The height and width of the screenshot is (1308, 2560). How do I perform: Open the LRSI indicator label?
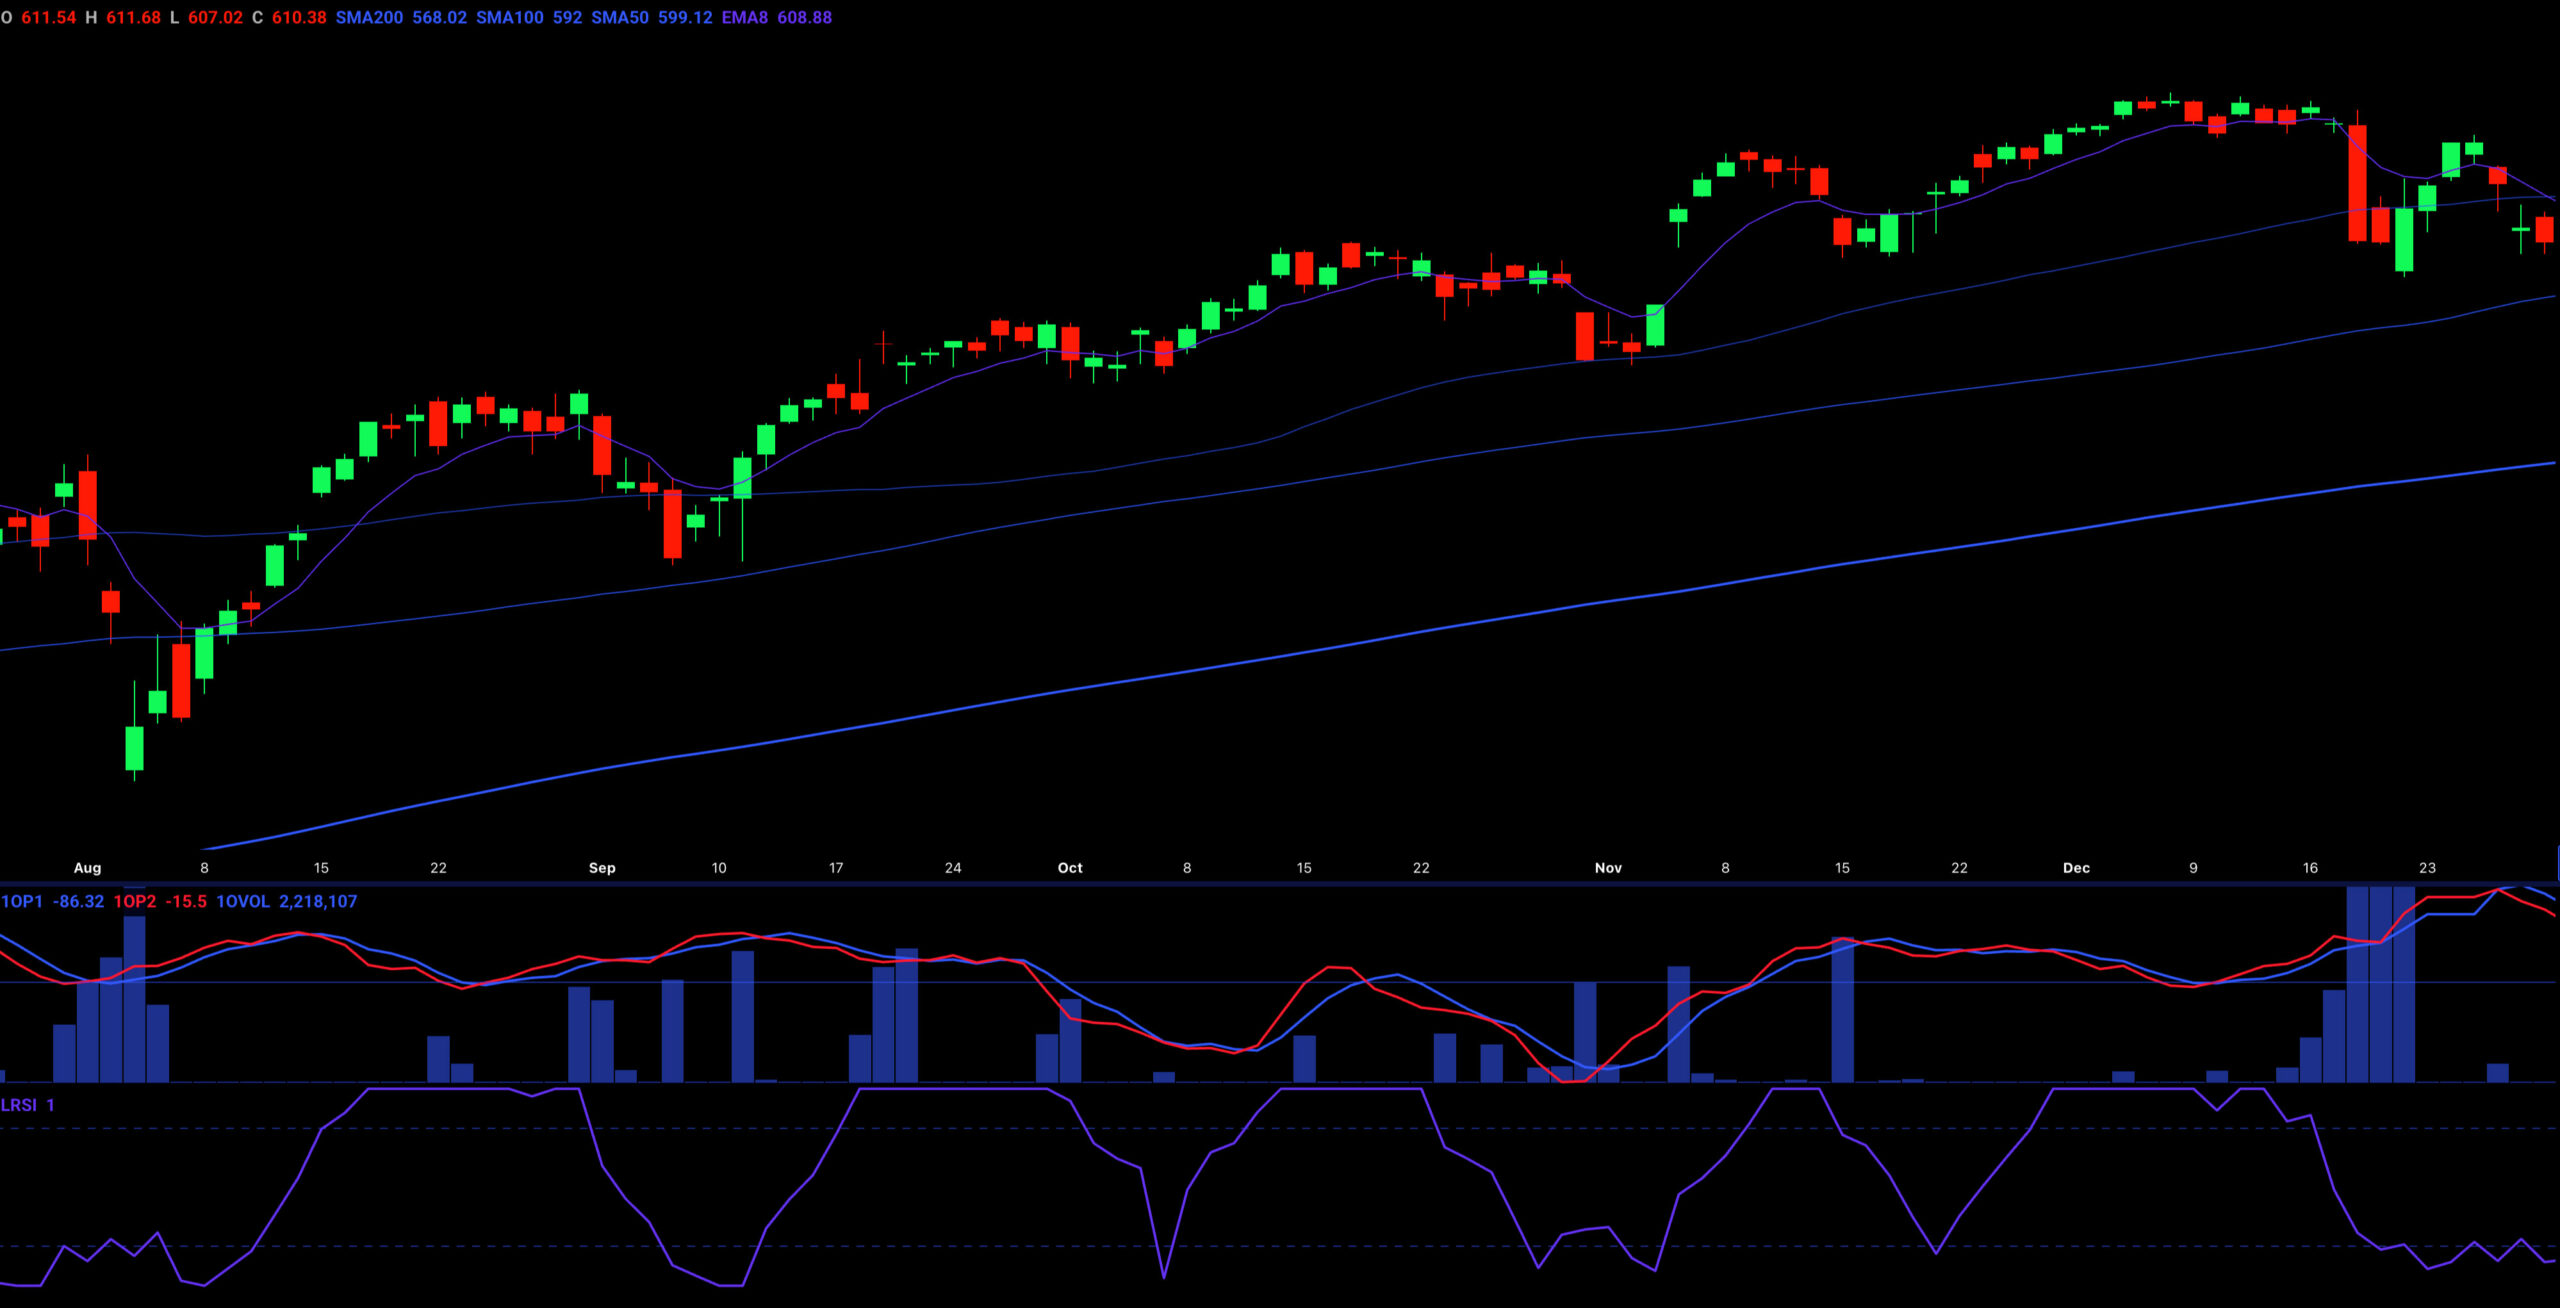click(19, 1105)
